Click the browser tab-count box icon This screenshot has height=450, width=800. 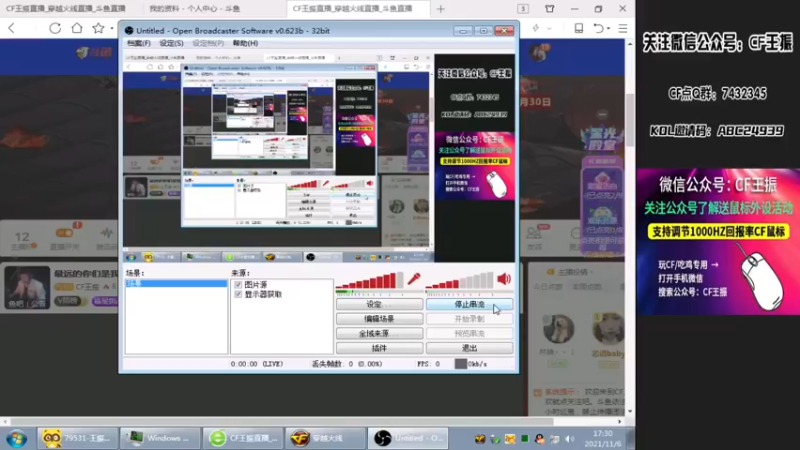[523, 9]
